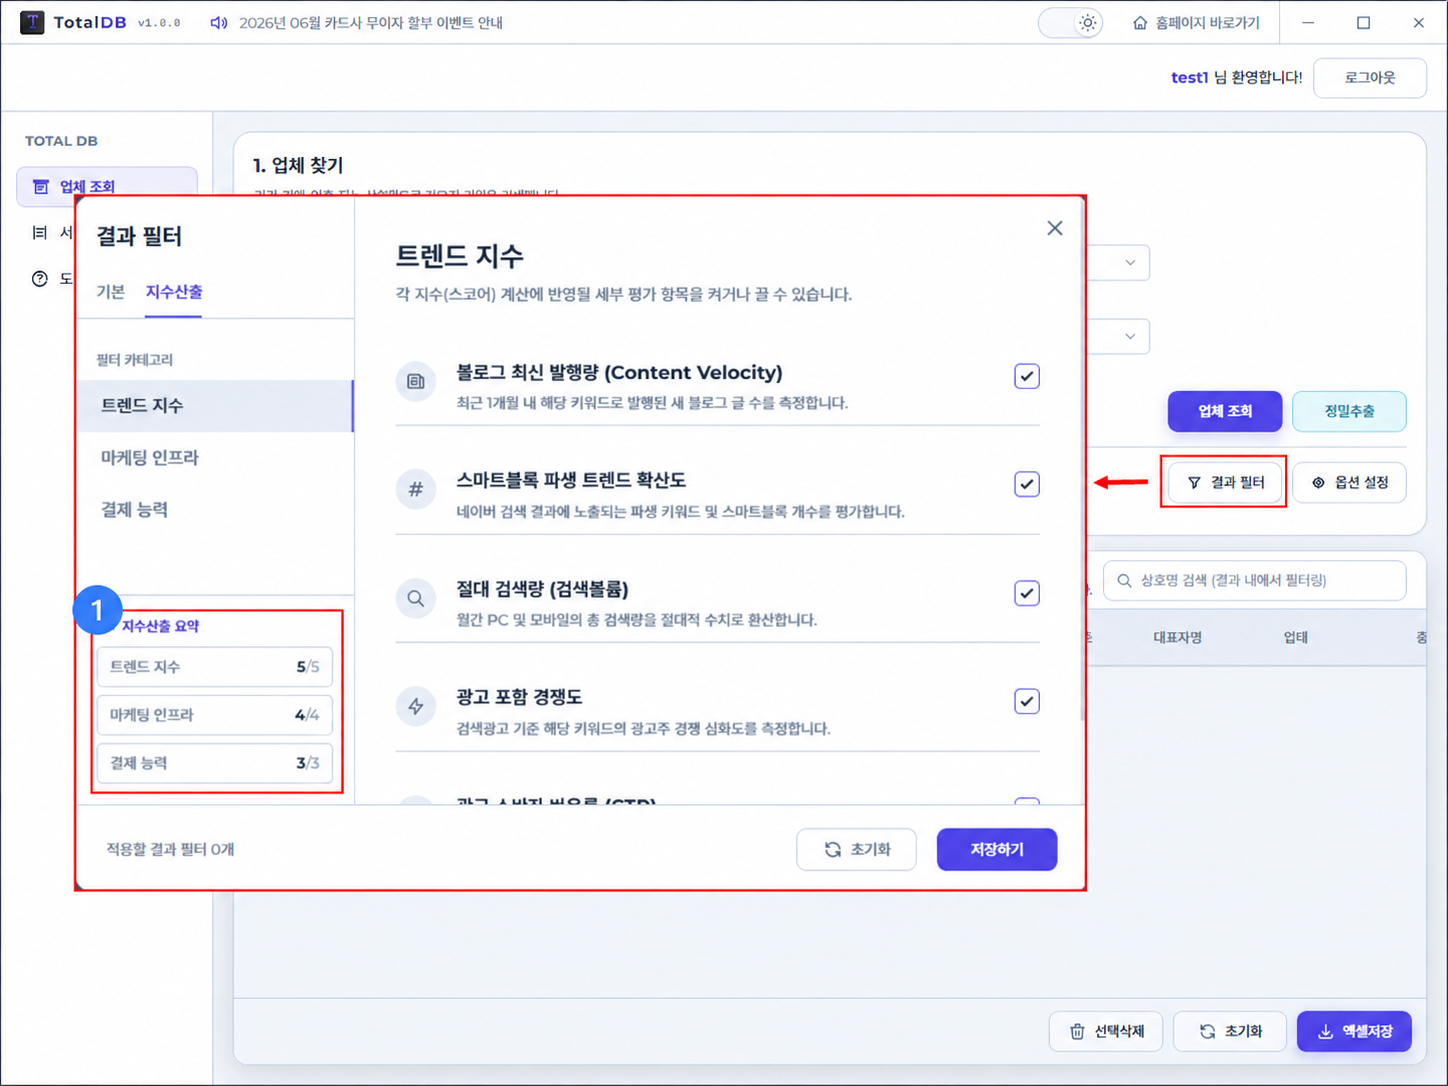
Task: Click the 결제 능력 3/3 summary row
Action: 215,763
